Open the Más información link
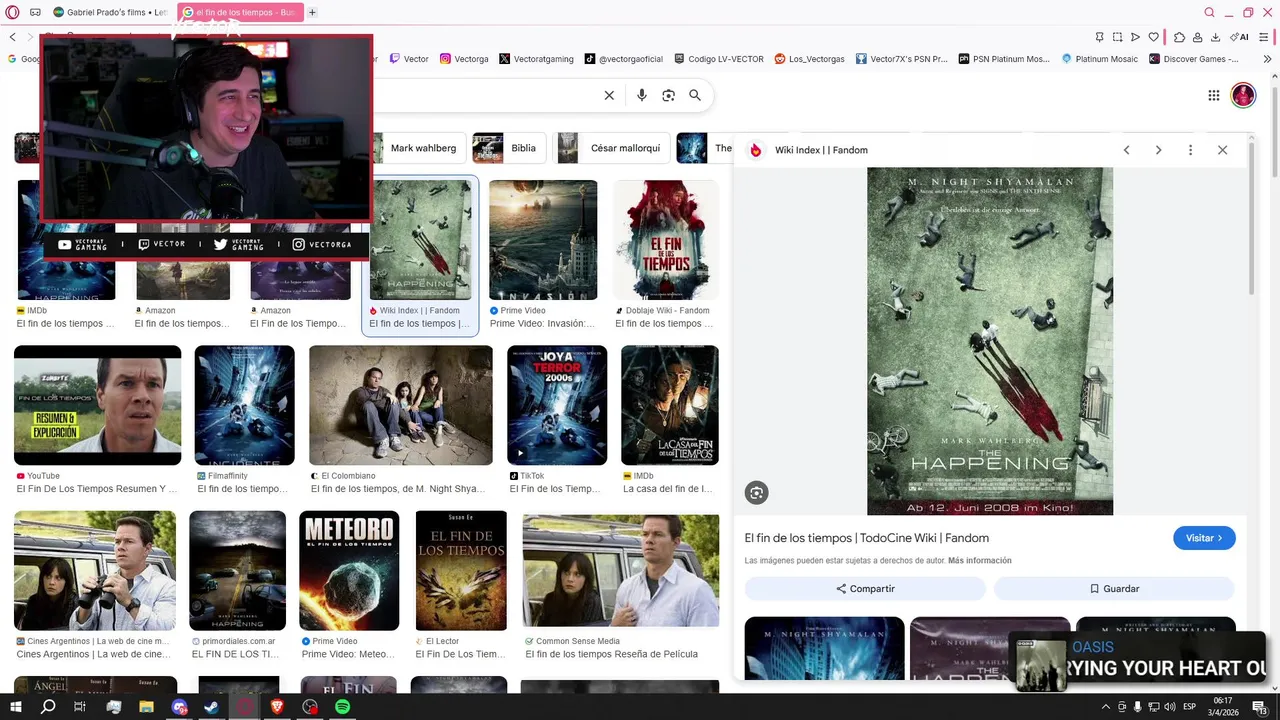The image size is (1280, 720). coord(980,561)
